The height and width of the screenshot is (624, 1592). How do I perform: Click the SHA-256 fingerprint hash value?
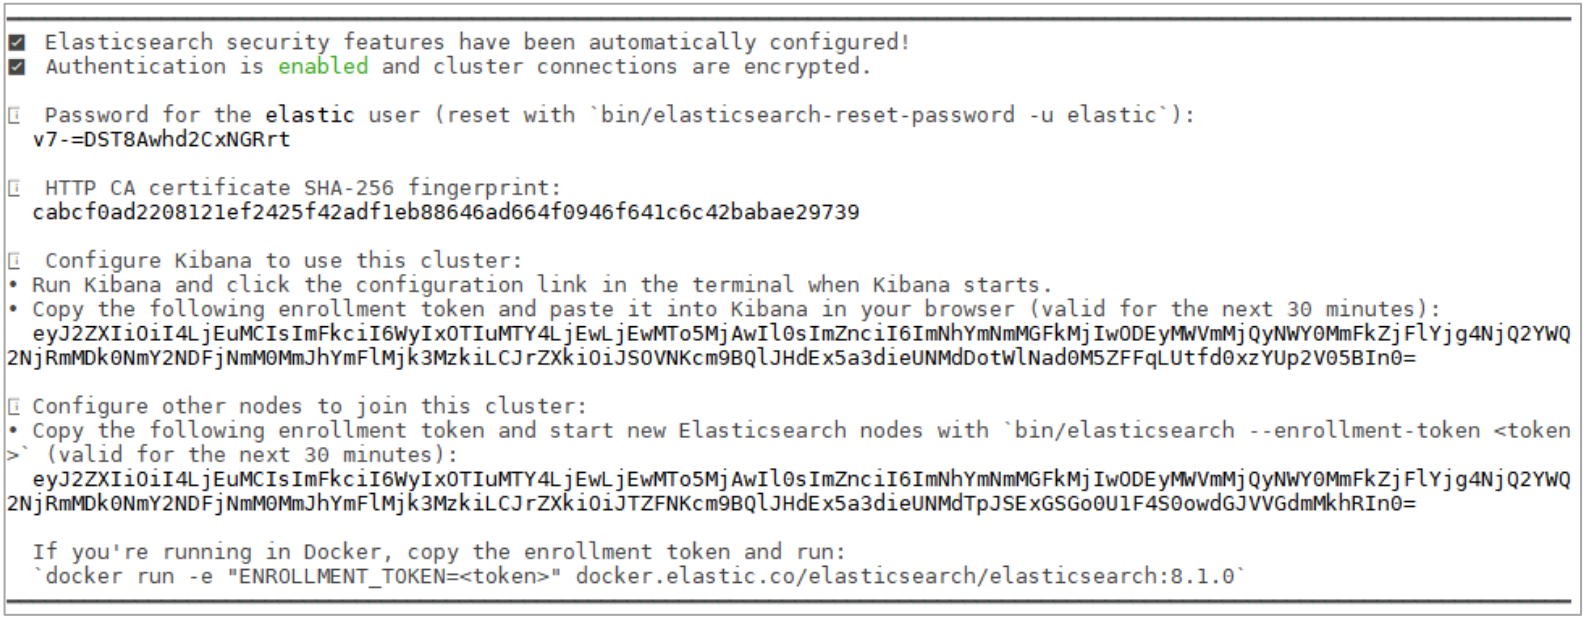pos(446,213)
